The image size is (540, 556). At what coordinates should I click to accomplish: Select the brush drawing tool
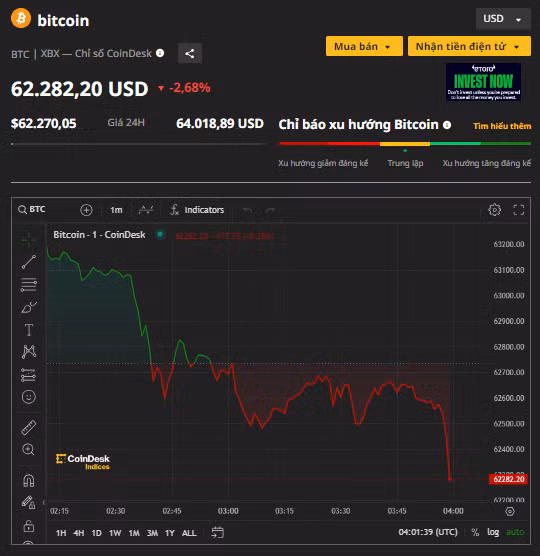point(29,307)
